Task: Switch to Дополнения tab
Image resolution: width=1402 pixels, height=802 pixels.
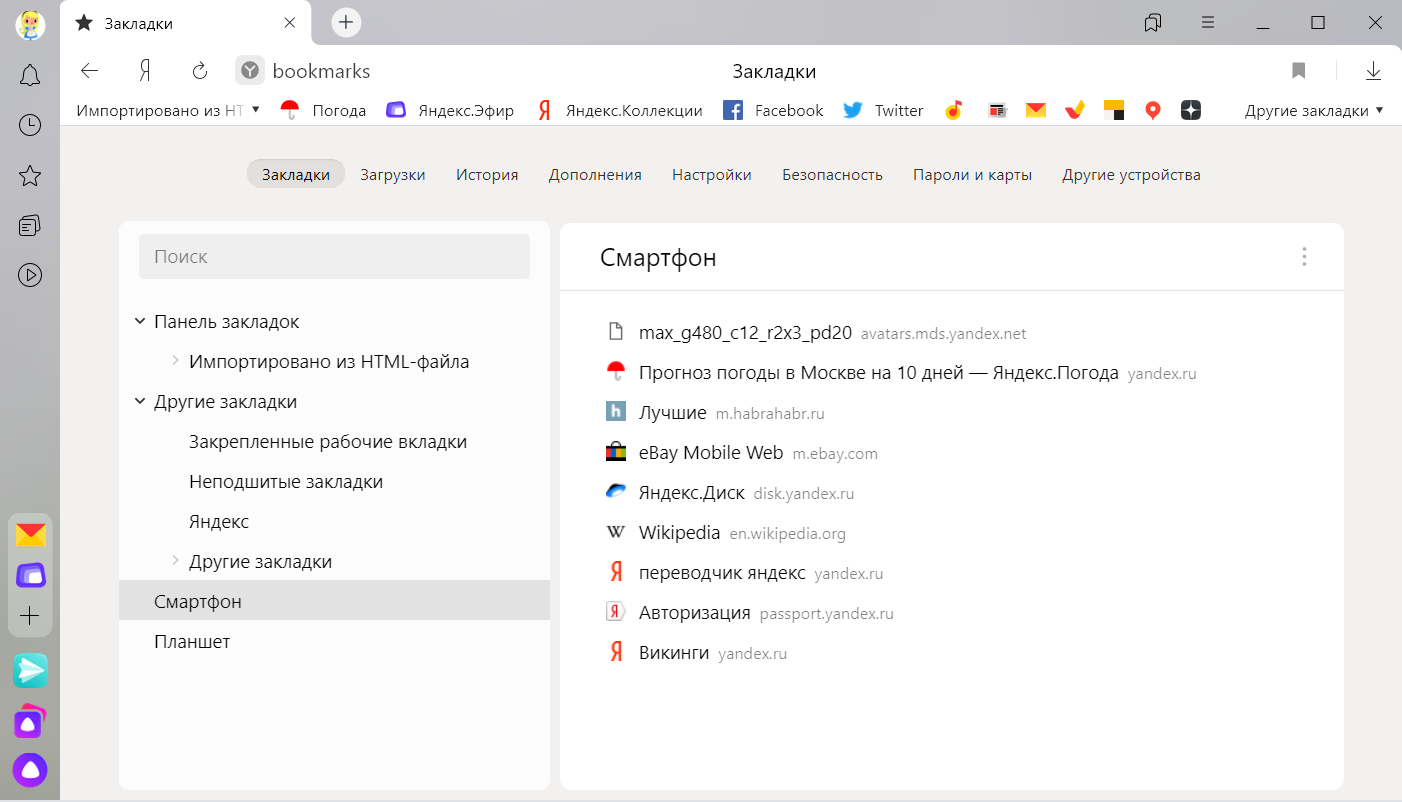Action: point(595,174)
